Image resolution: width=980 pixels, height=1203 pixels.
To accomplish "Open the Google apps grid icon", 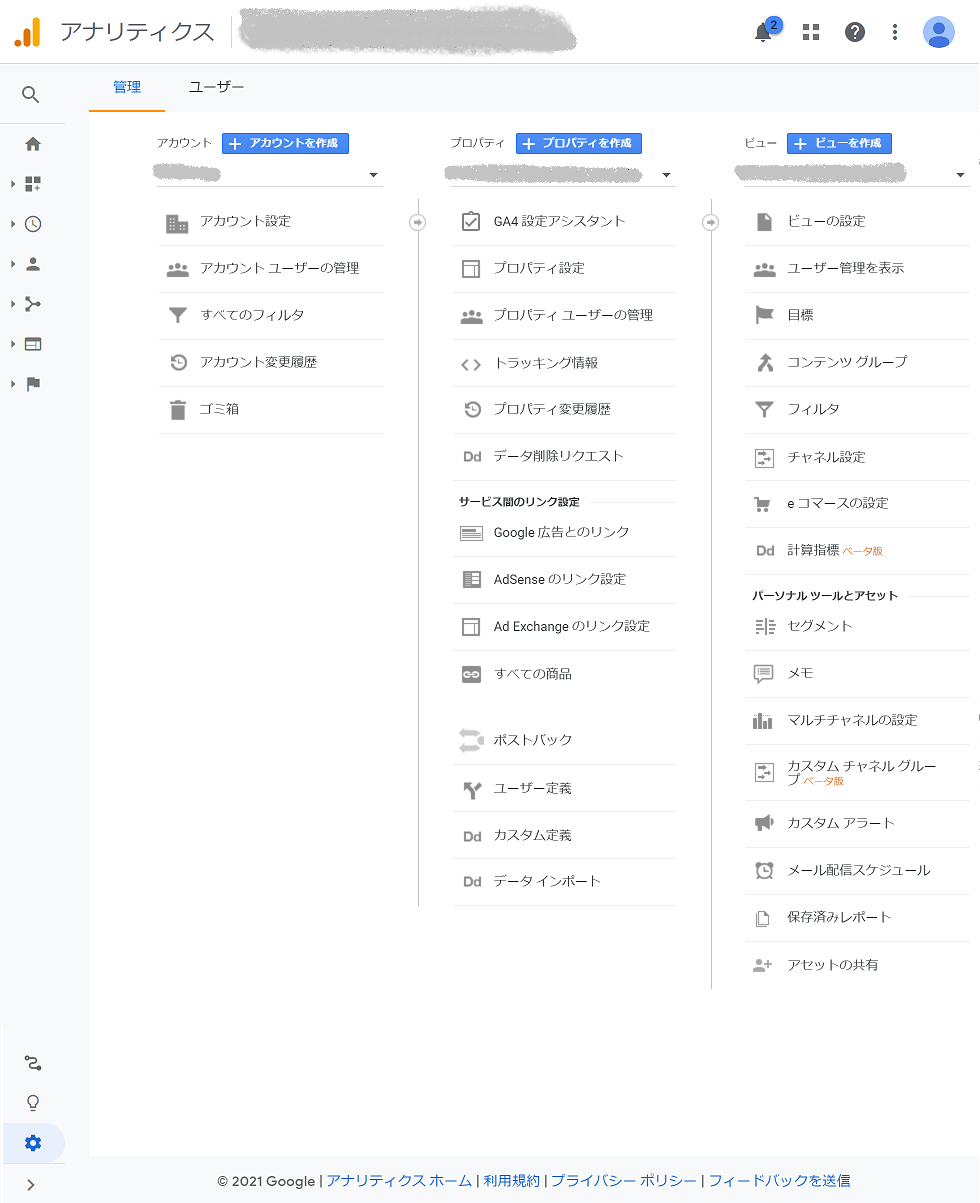I will pyautogui.click(x=811, y=32).
